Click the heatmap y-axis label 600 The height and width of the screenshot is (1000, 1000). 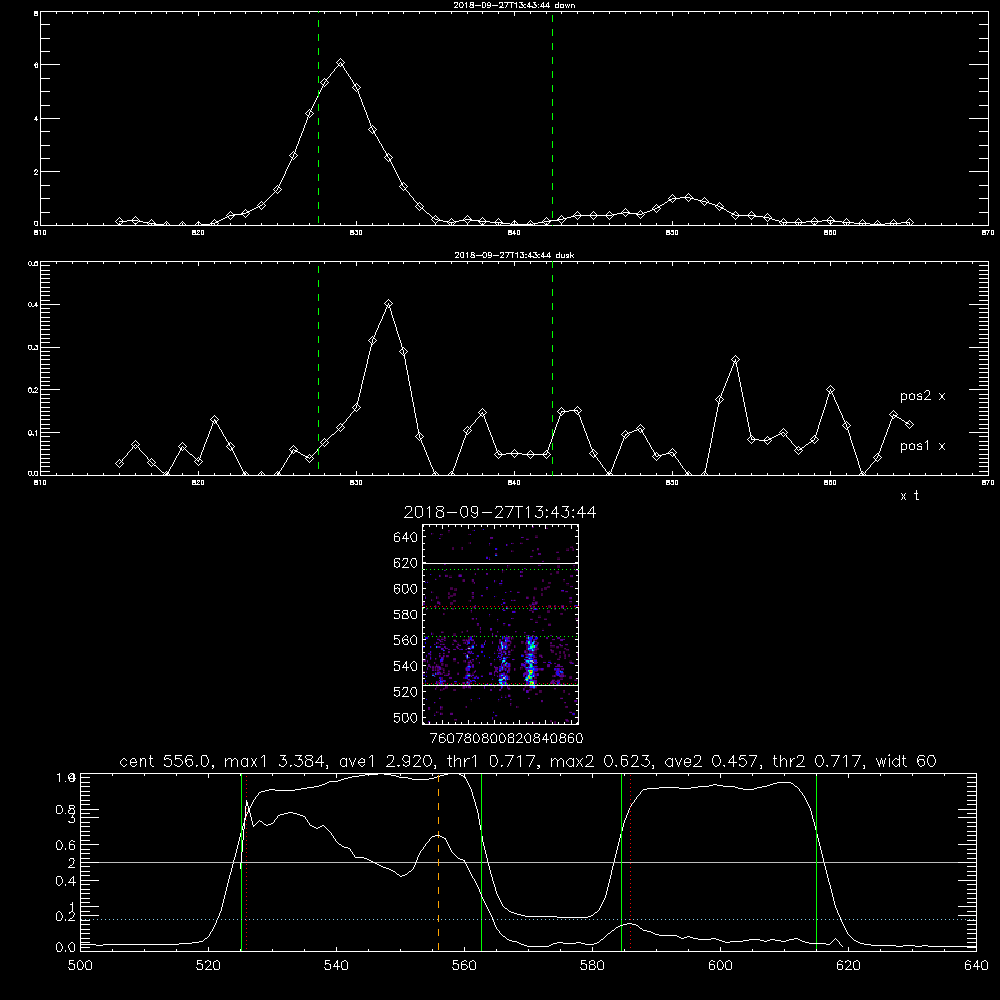point(406,589)
